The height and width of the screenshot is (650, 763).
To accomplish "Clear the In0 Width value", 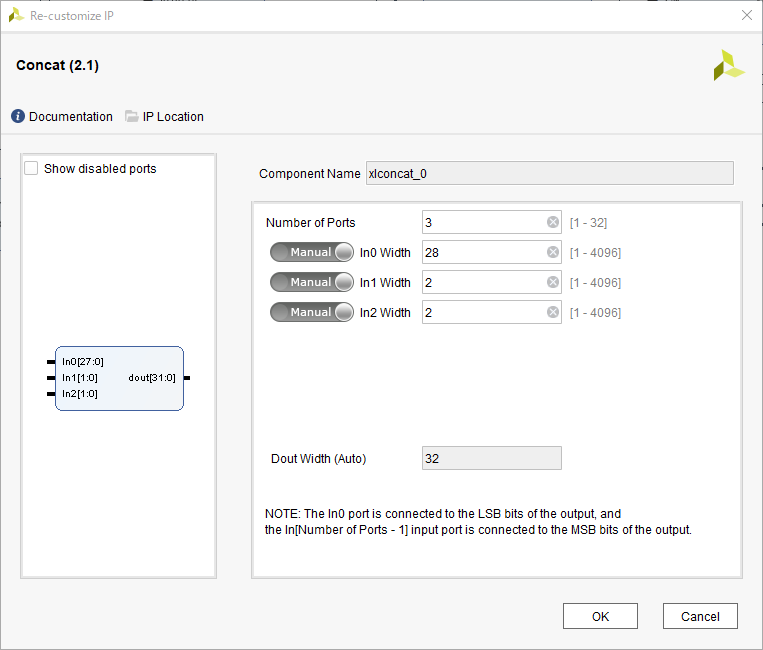I will (x=553, y=253).
